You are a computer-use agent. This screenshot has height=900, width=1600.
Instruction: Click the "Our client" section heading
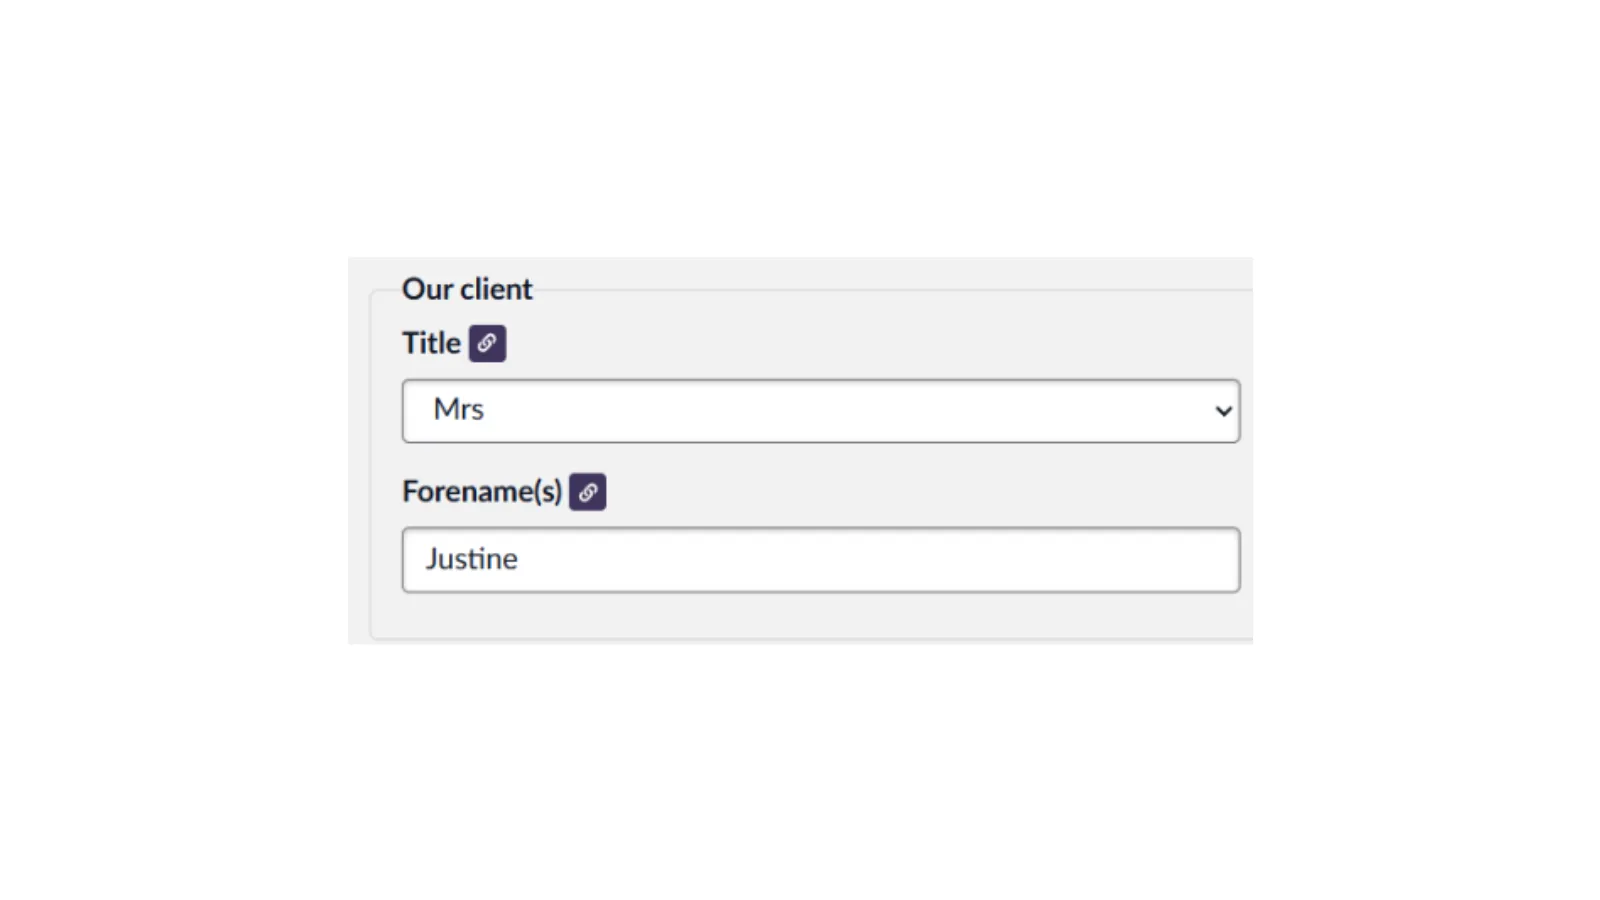click(x=467, y=289)
